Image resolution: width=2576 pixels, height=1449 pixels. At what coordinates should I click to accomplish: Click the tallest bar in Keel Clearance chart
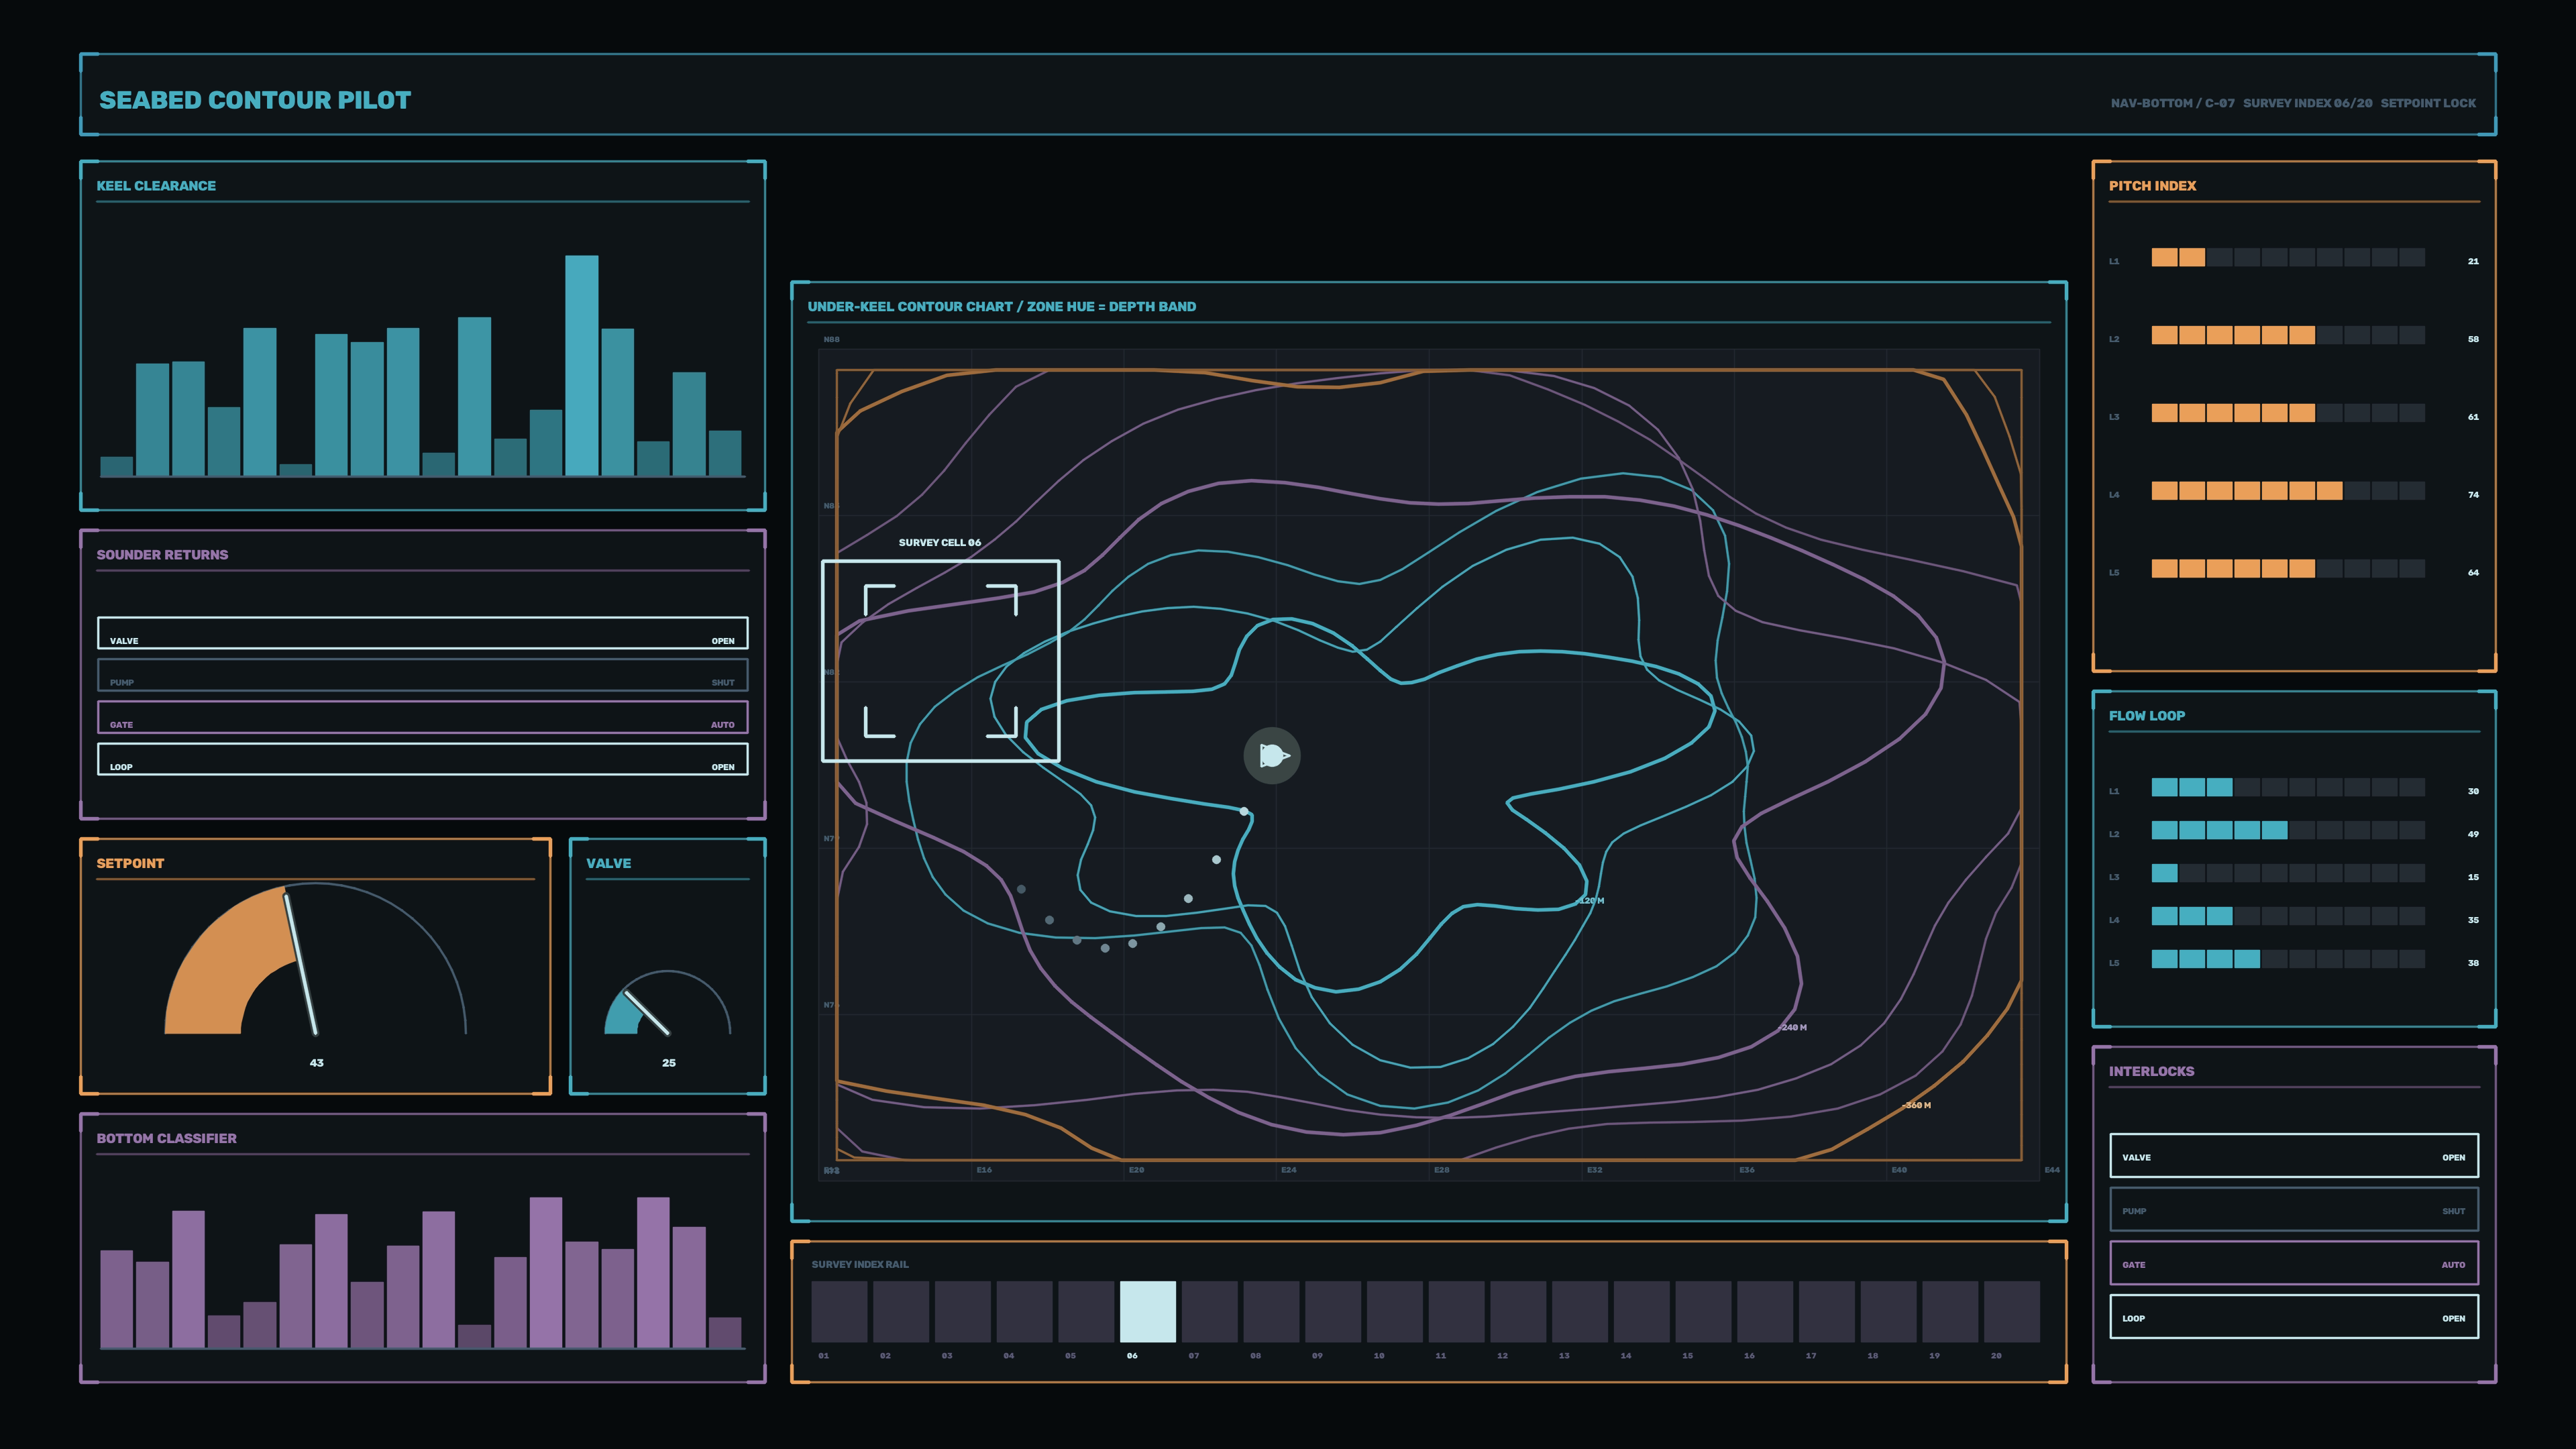pos(582,365)
